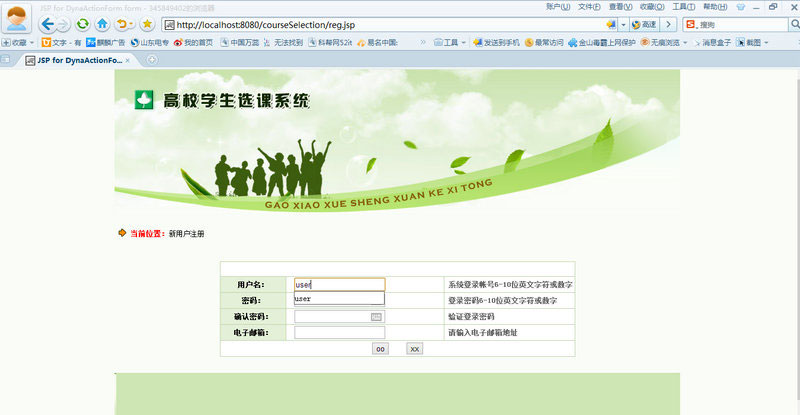
Task: Click the 用户名 input field
Action: [339, 284]
